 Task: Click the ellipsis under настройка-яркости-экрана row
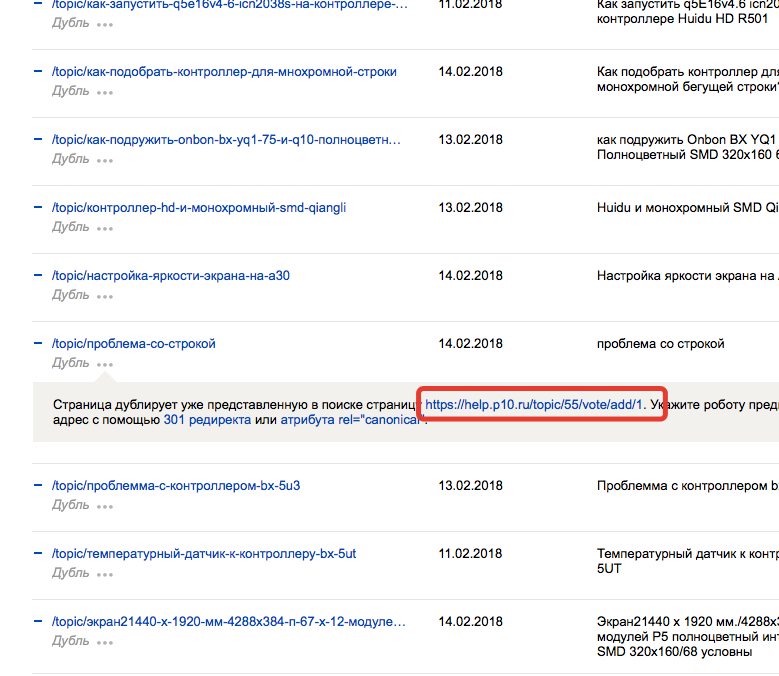click(105, 296)
